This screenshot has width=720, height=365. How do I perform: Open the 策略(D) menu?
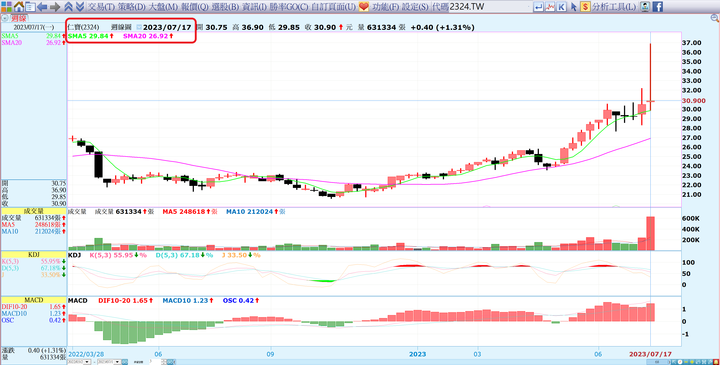click(x=132, y=6)
